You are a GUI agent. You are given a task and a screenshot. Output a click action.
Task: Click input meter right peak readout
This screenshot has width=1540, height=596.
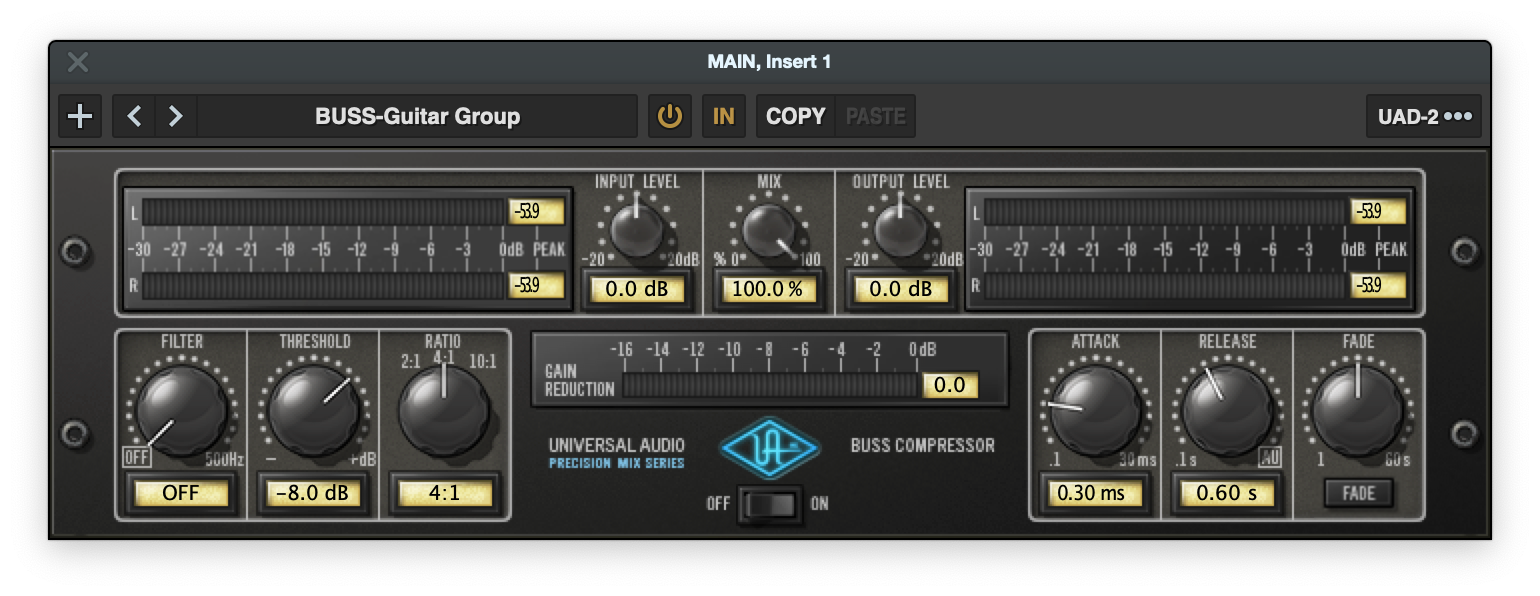click(x=536, y=285)
